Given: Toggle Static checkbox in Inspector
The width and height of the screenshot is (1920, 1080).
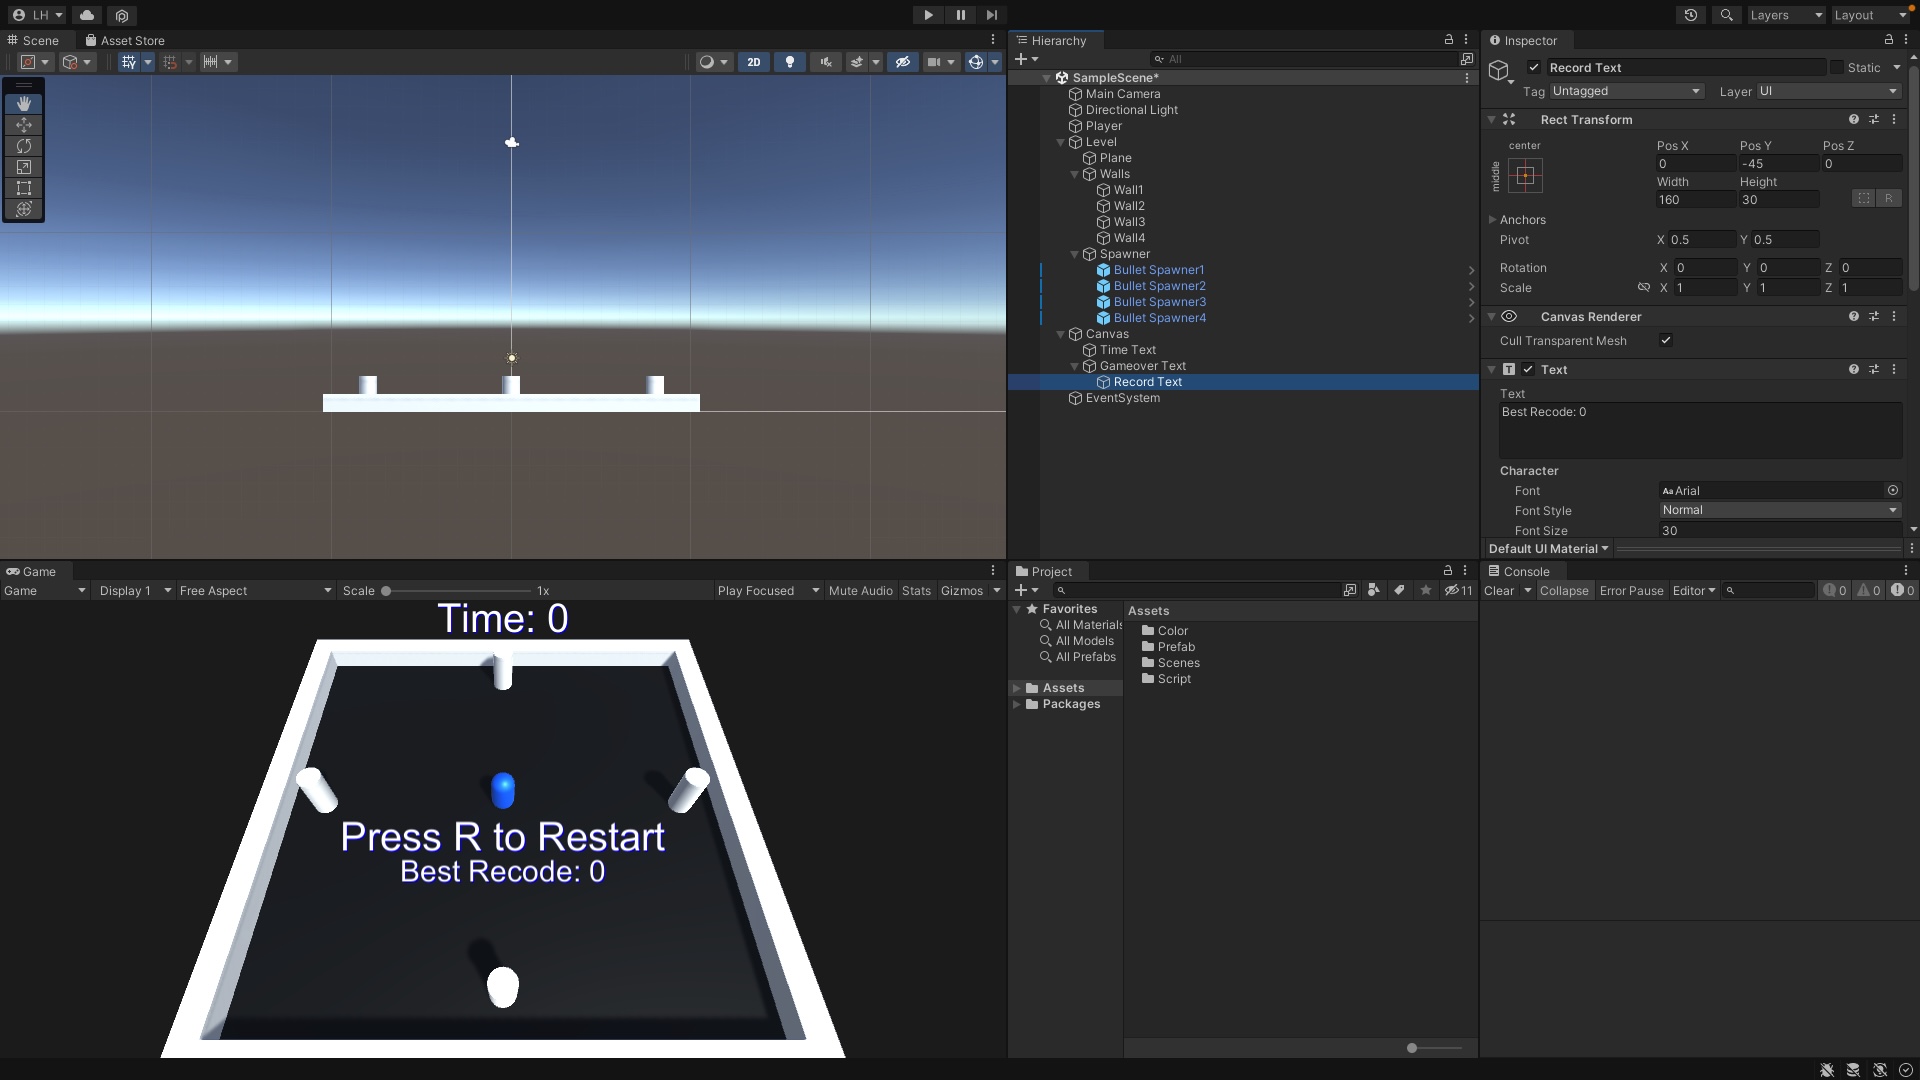Looking at the screenshot, I should [x=1837, y=67].
